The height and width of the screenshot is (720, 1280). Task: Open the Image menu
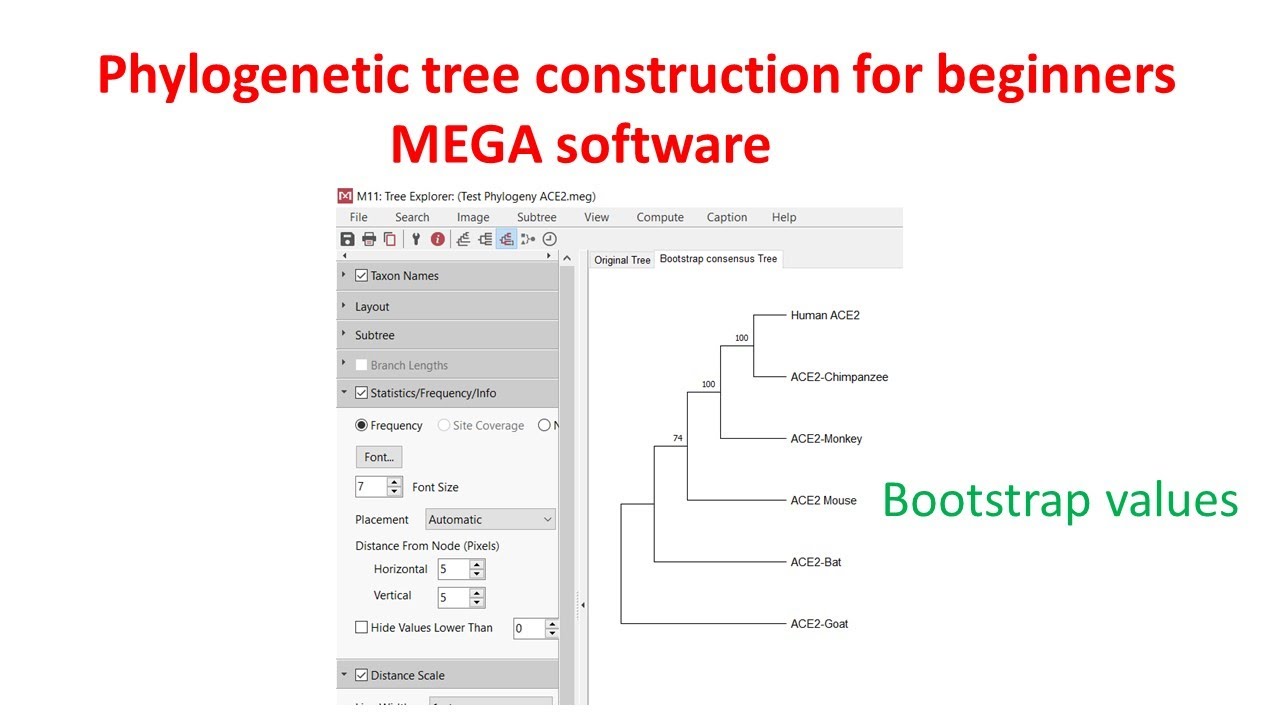474,217
